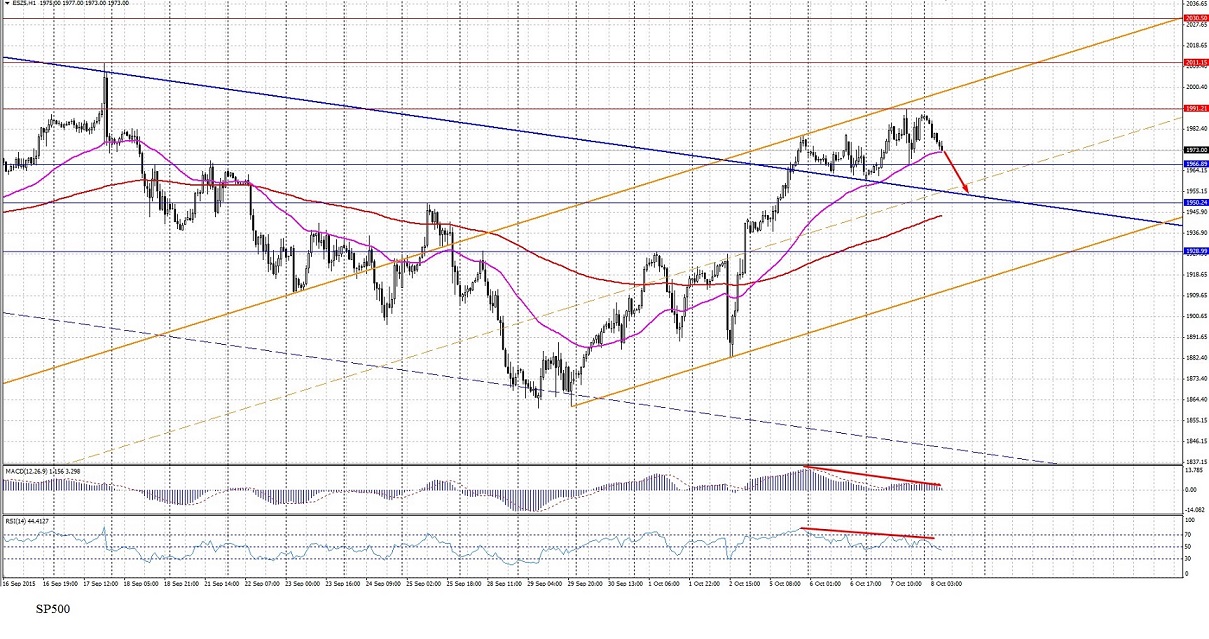Click the small triangle before ES25,H1
The width and height of the screenshot is (1209, 639).
coord(6,3)
